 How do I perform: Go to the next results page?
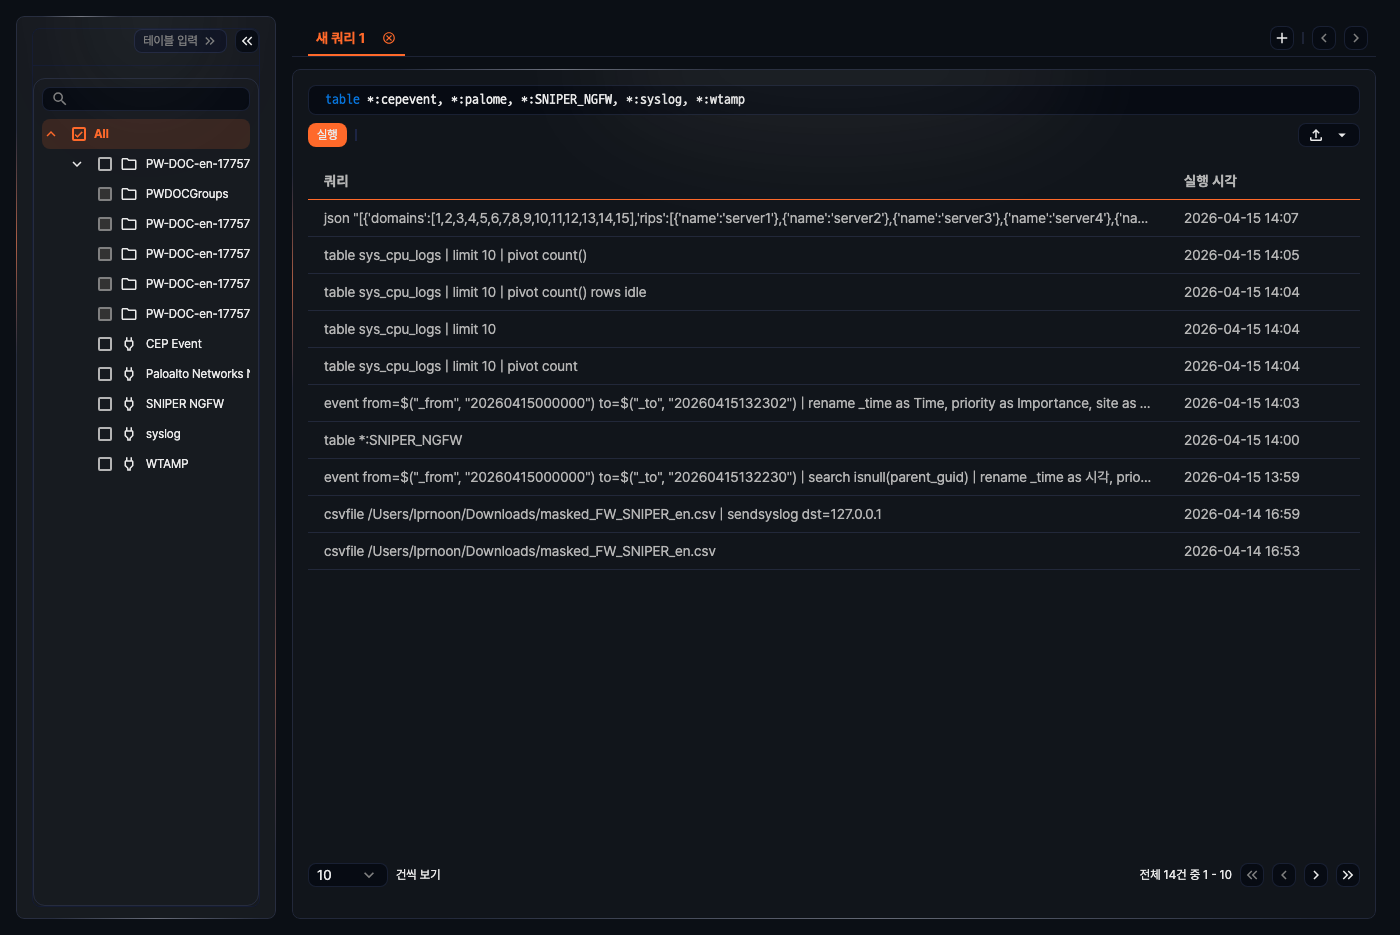click(1316, 875)
